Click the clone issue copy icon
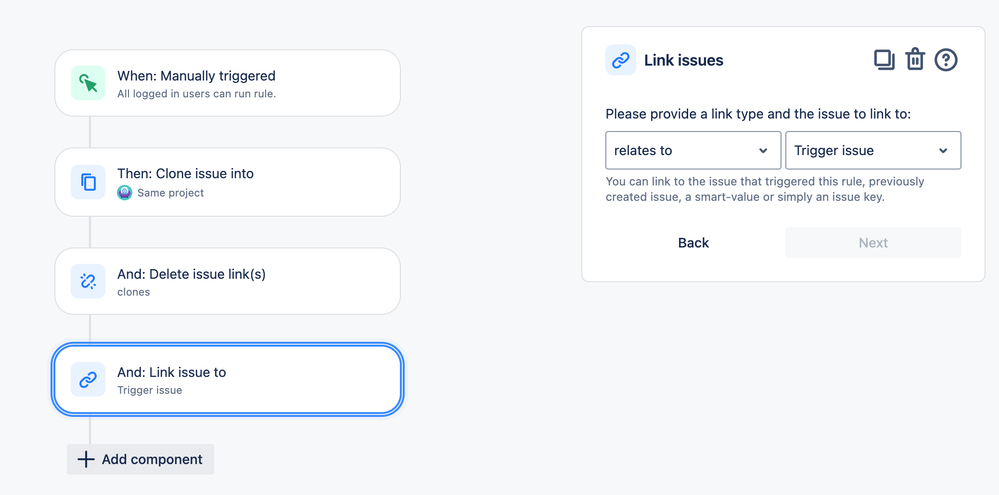Image resolution: width=999 pixels, height=495 pixels. pos(88,182)
